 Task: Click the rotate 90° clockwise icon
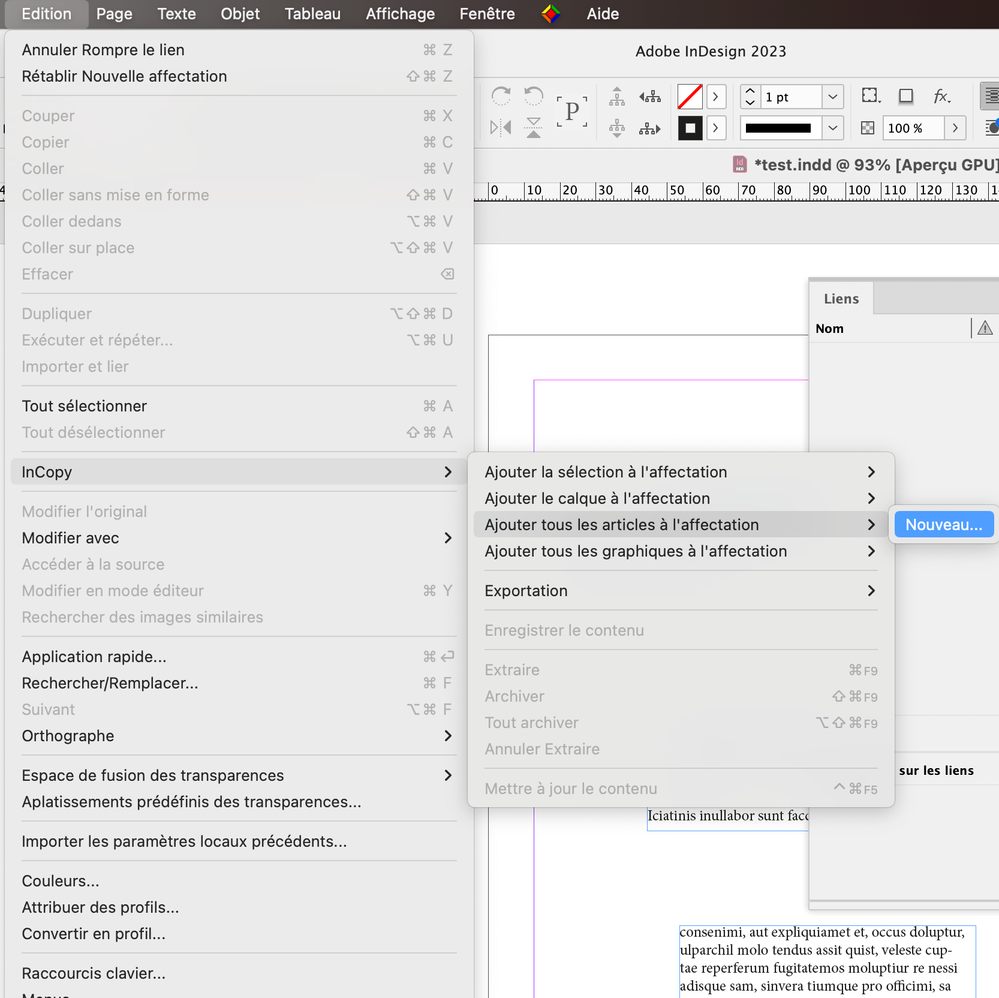tap(501, 96)
